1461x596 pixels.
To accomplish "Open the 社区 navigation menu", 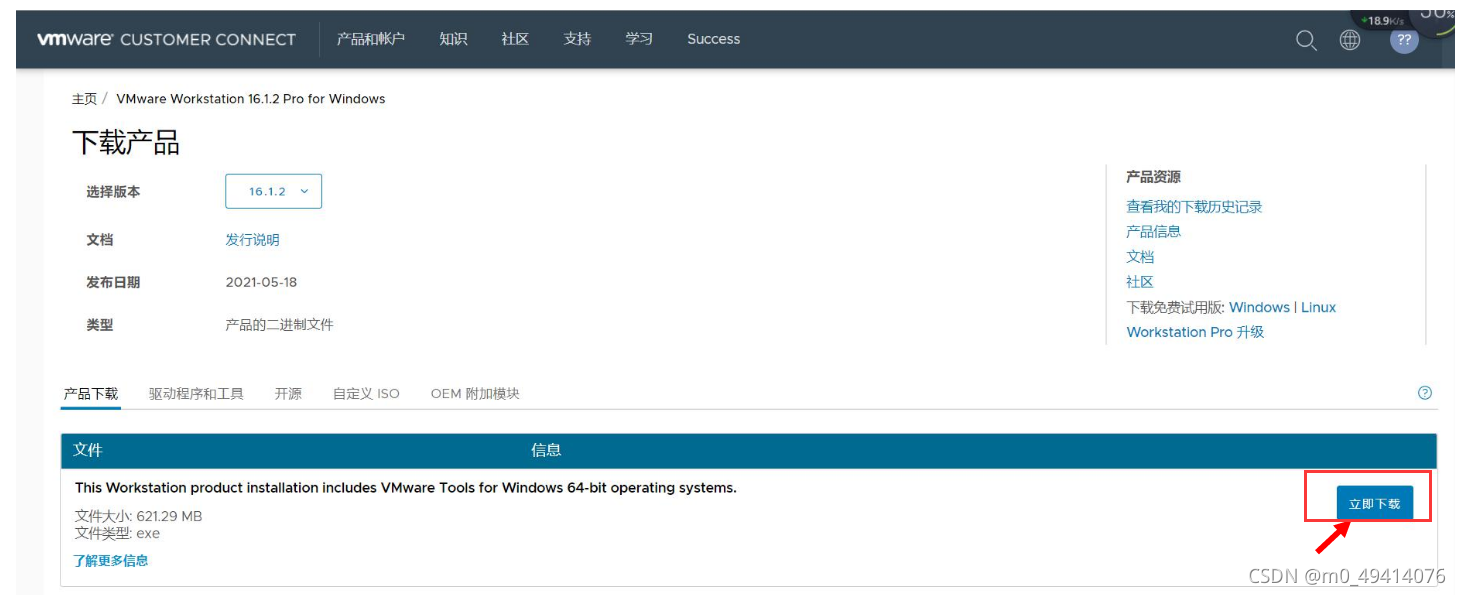I will (515, 39).
